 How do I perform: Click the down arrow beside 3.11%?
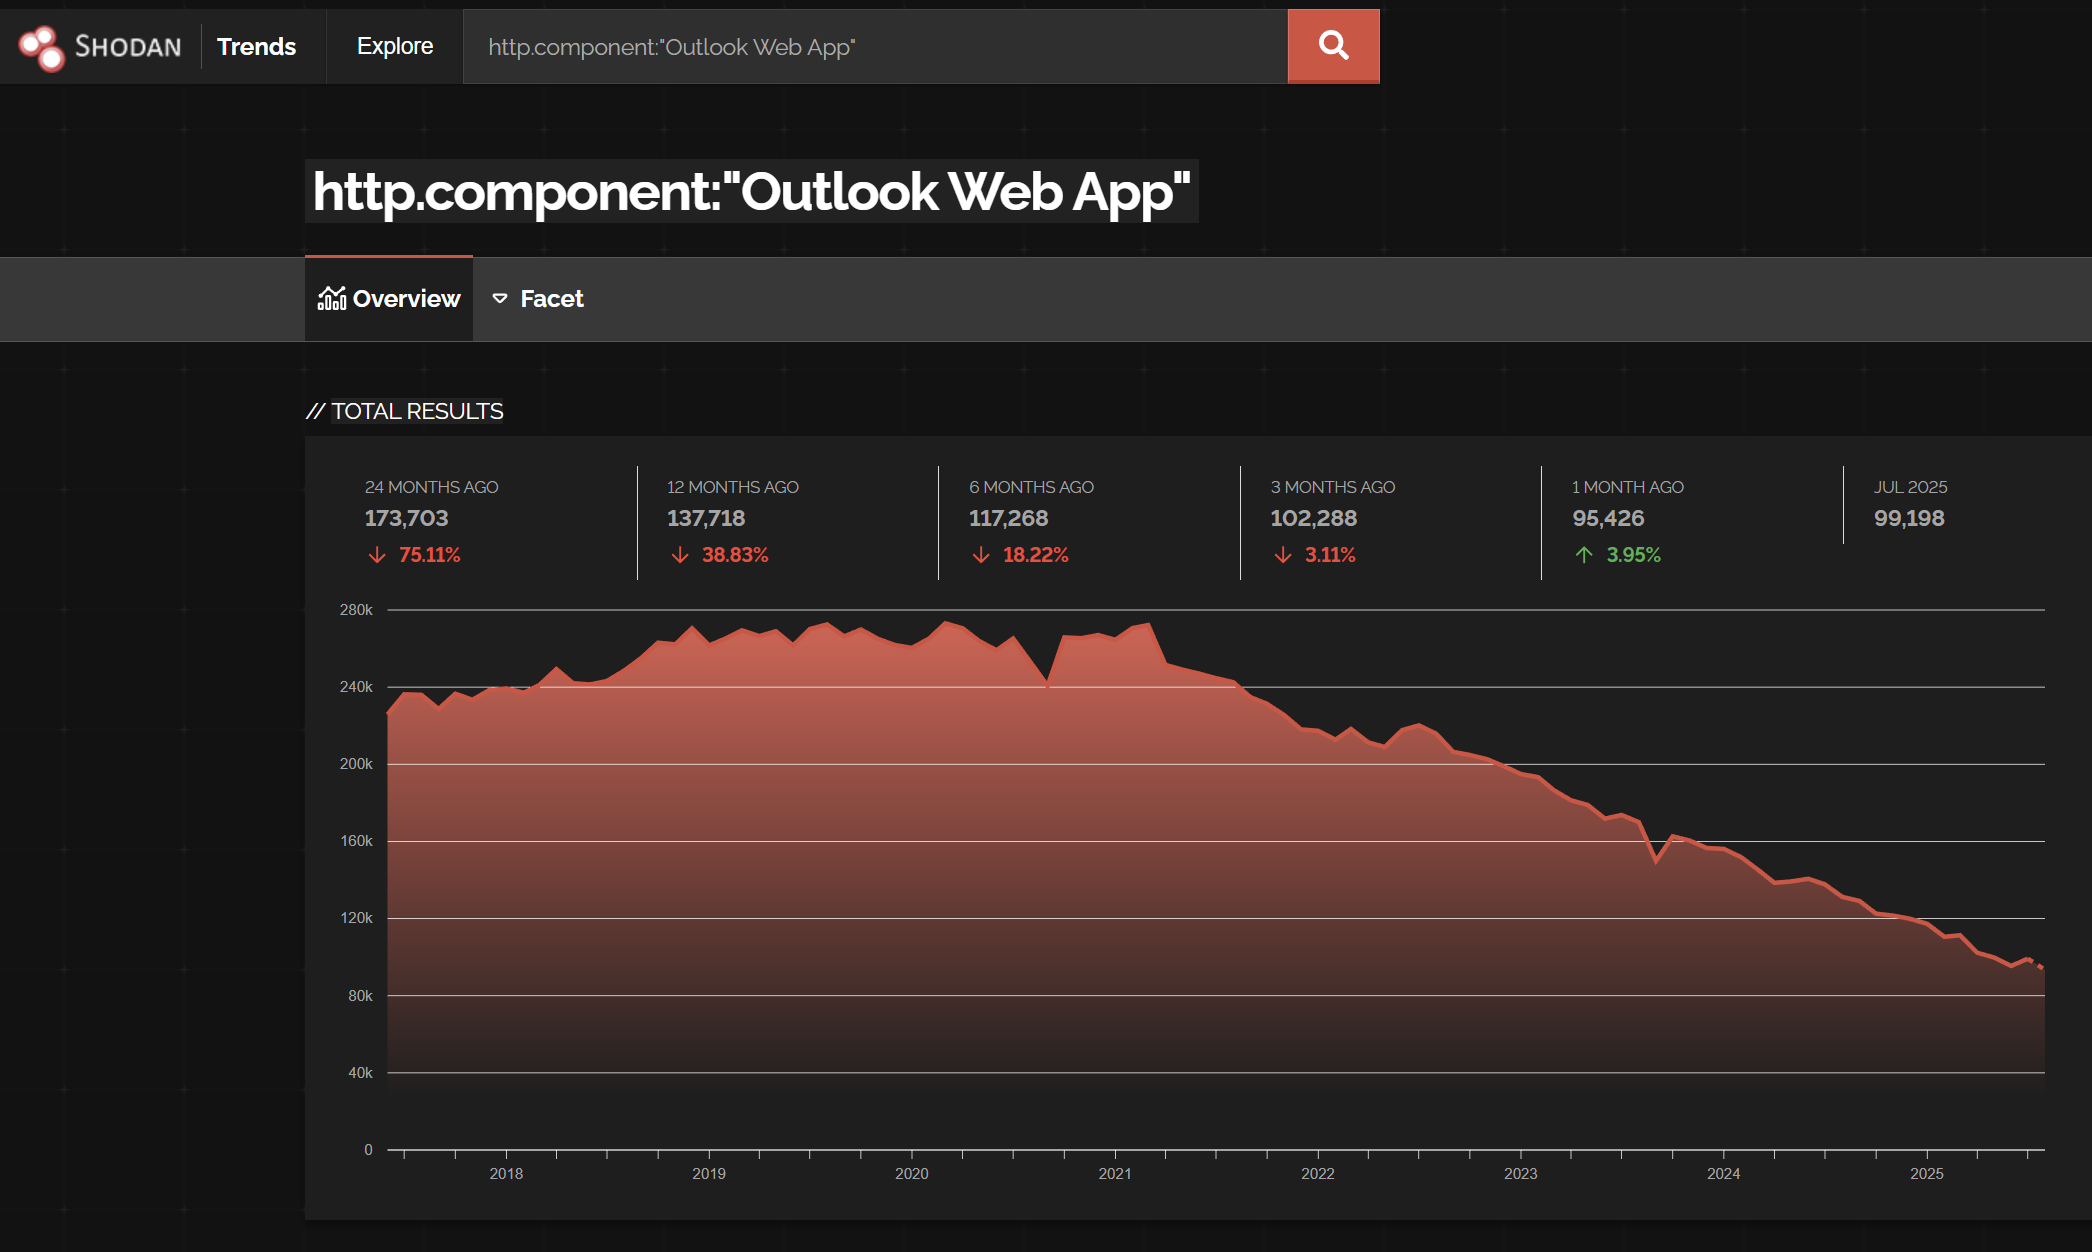pyautogui.click(x=1283, y=555)
